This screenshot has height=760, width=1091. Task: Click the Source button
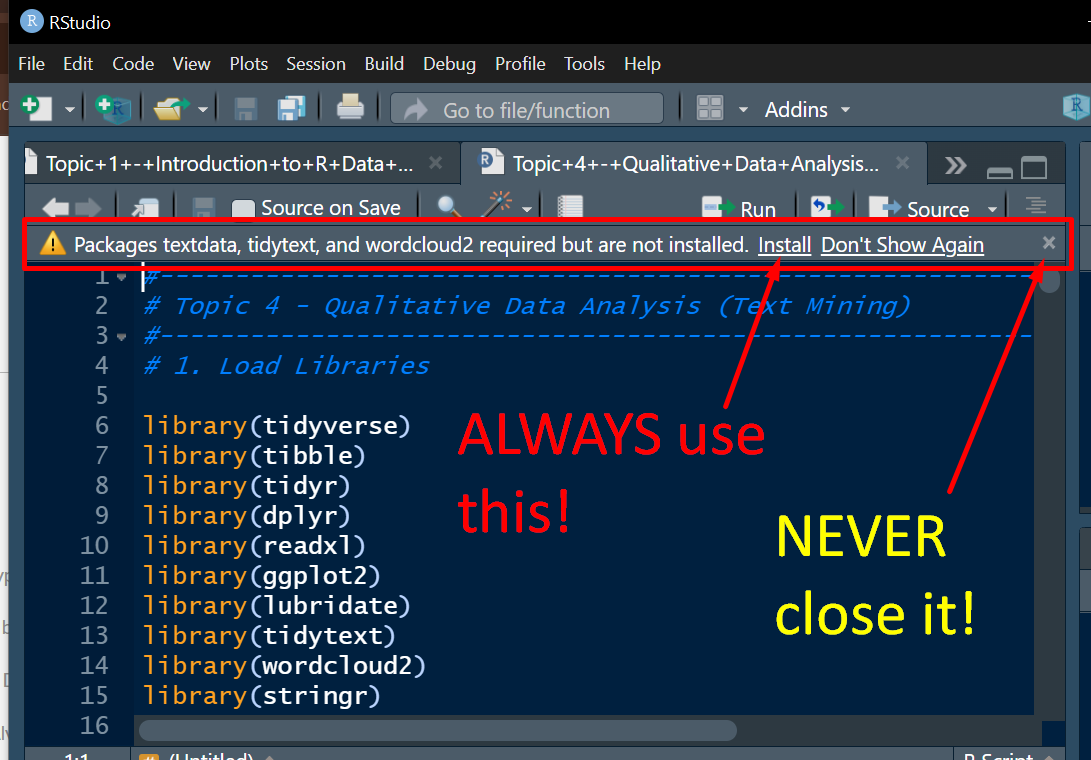[919, 208]
